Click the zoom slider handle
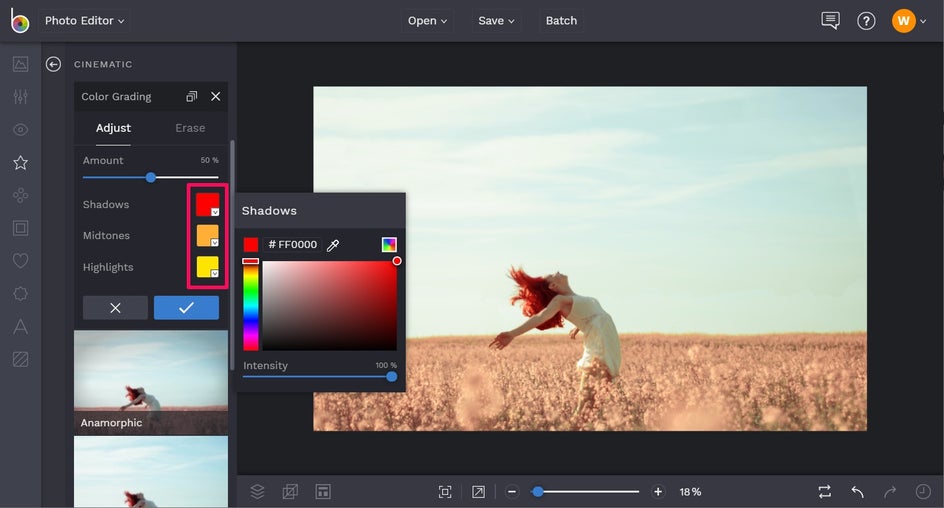 point(538,492)
